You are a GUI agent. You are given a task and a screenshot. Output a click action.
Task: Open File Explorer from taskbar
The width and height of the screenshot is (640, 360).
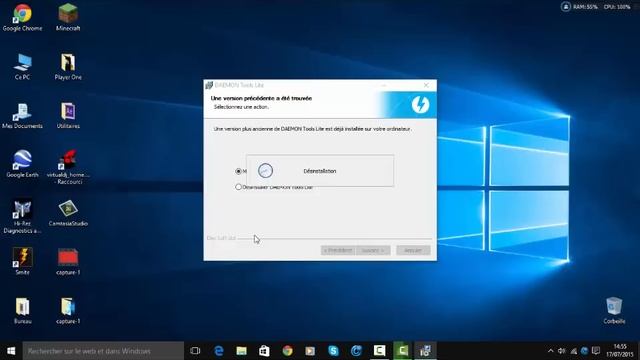pos(242,351)
